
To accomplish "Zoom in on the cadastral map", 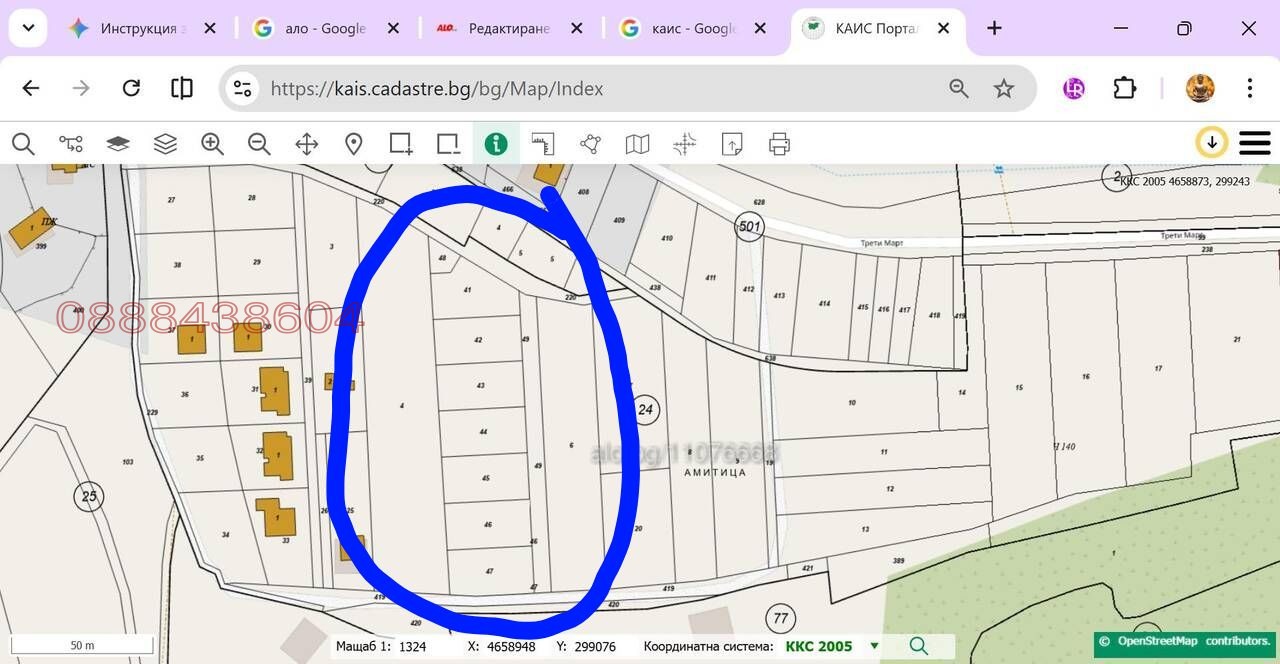I will (212, 144).
